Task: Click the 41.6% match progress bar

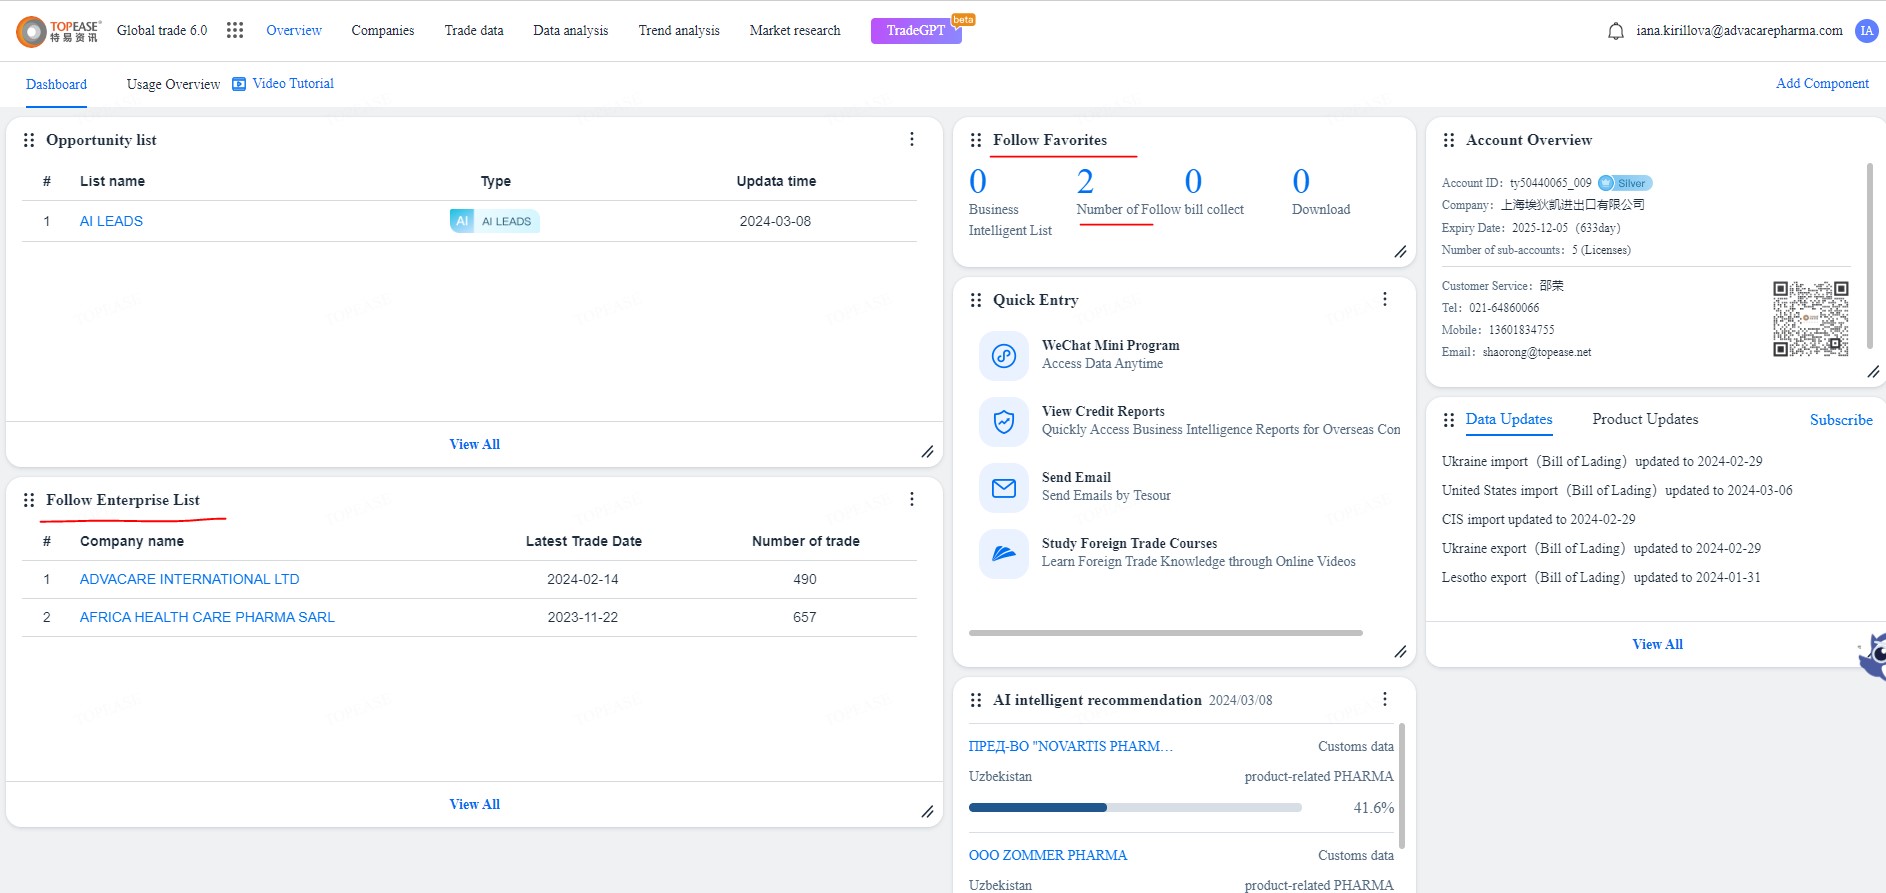Action: [1135, 808]
